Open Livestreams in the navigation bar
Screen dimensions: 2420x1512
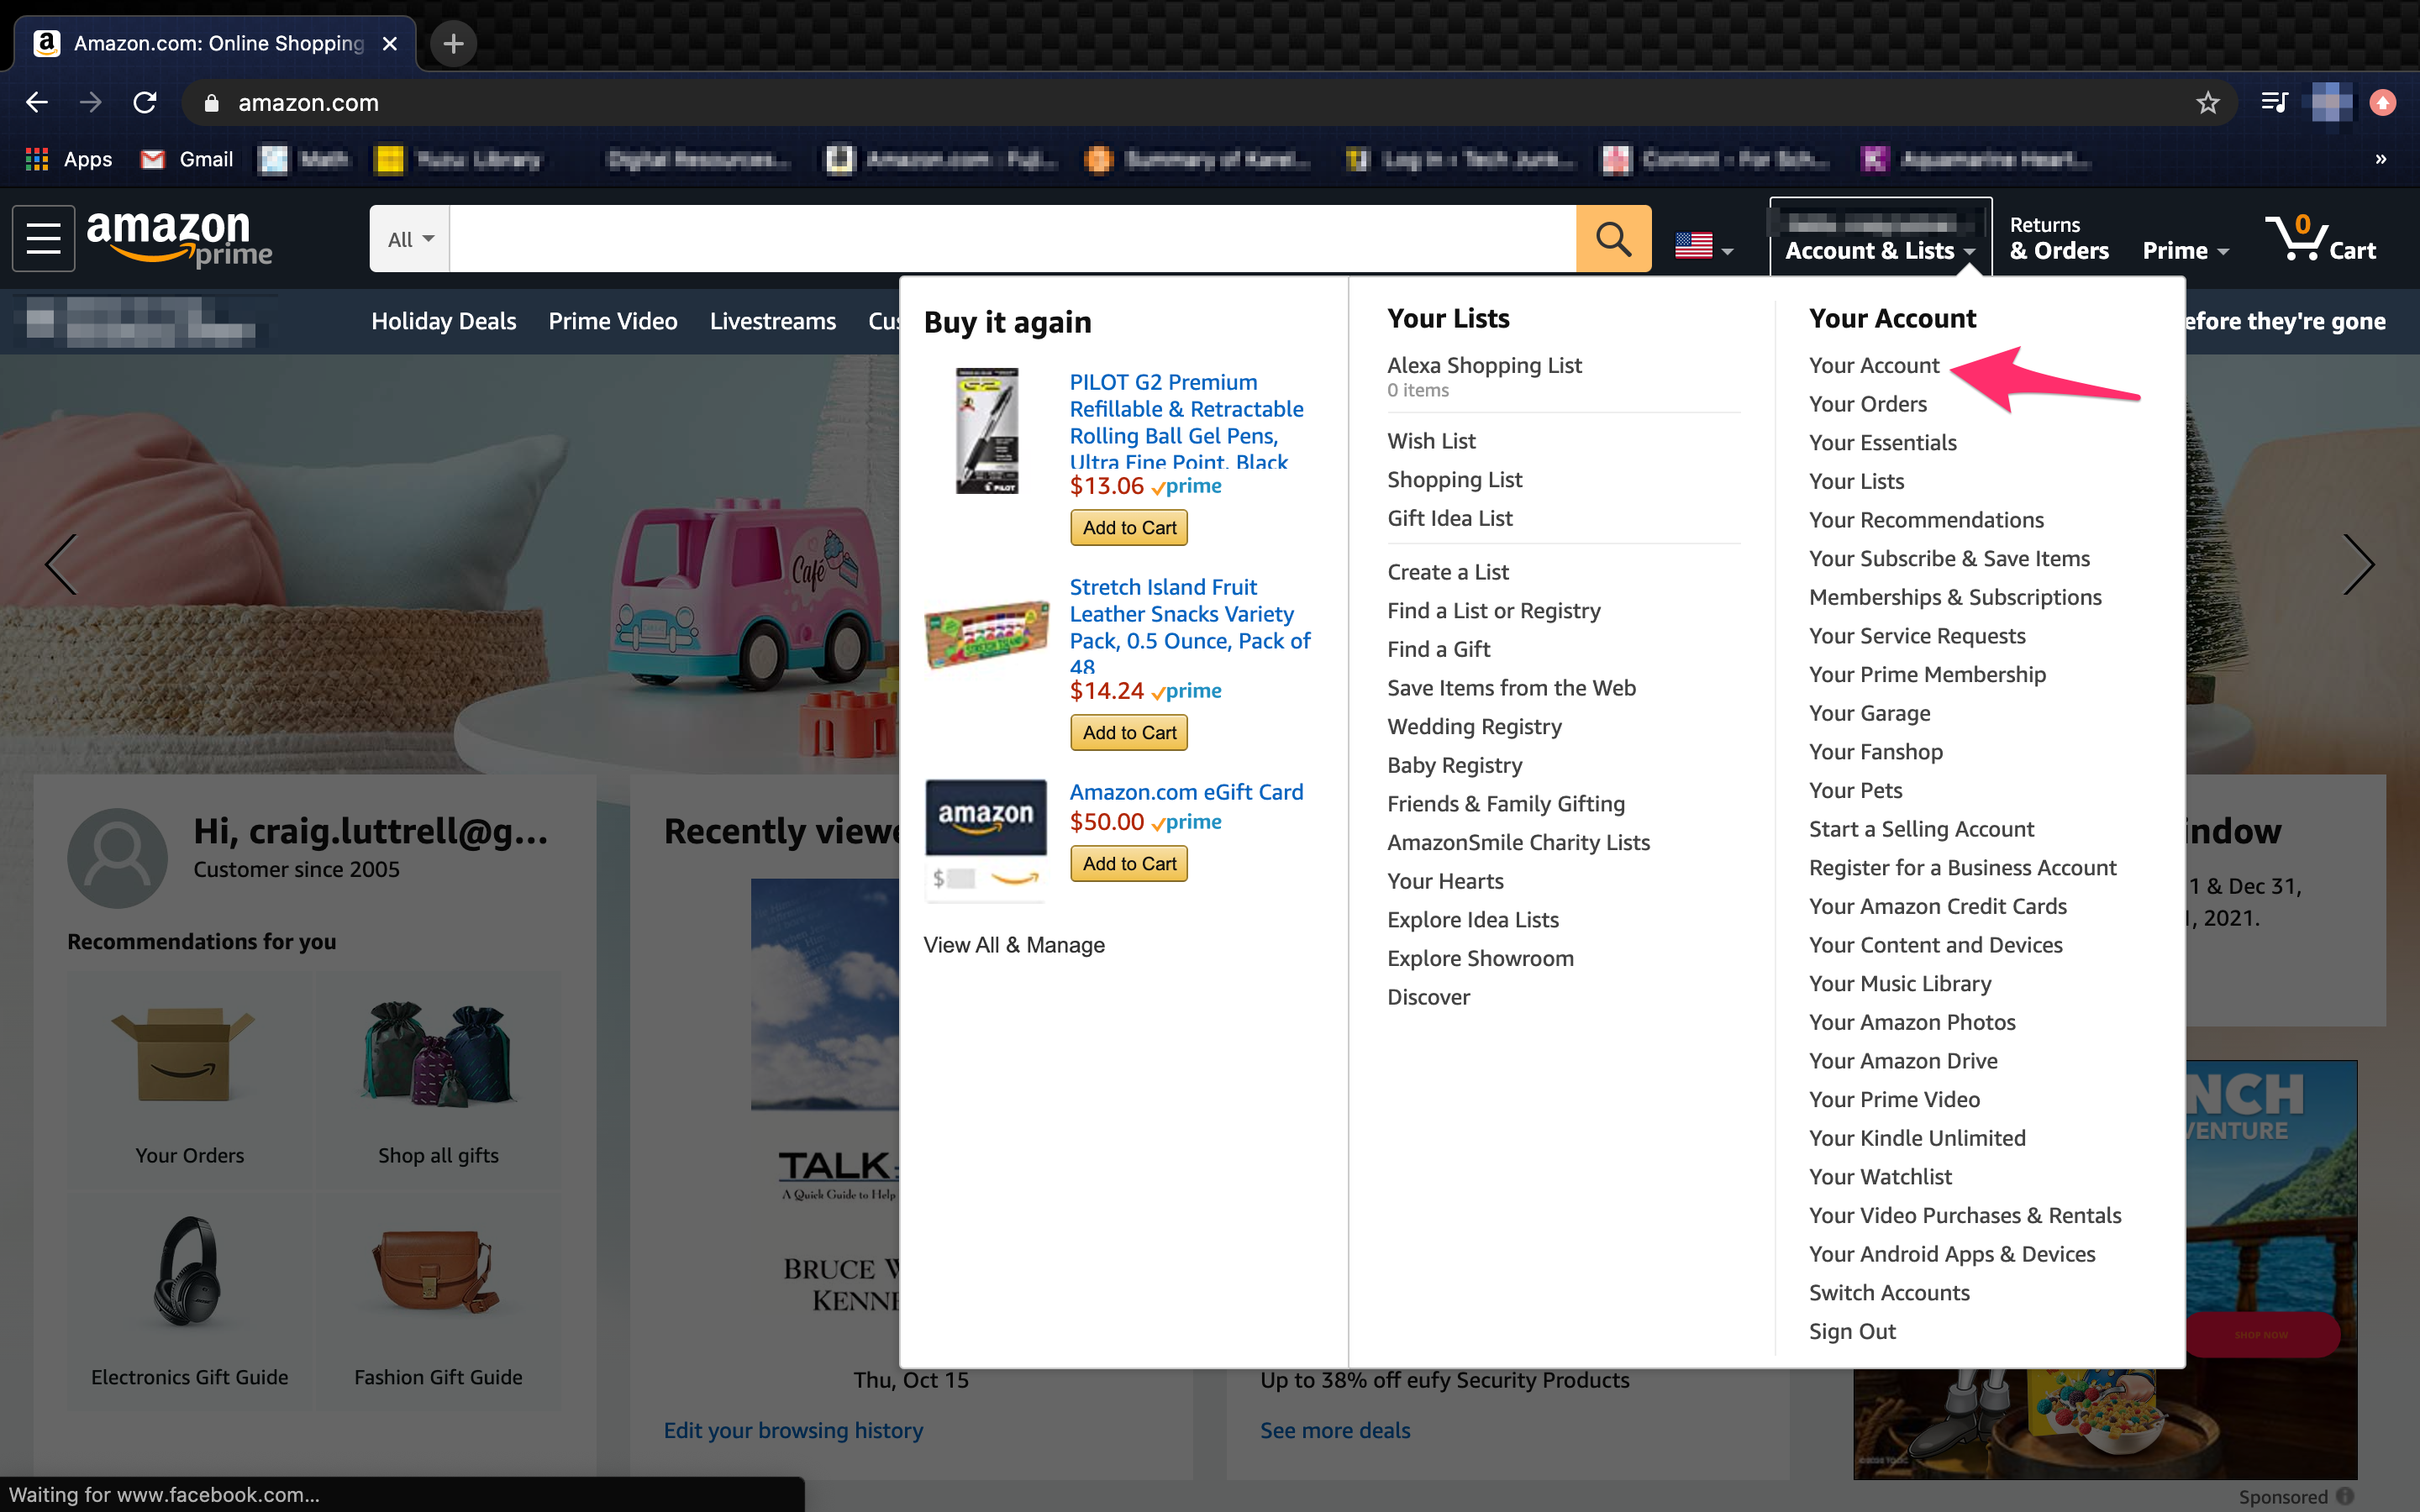(773, 321)
